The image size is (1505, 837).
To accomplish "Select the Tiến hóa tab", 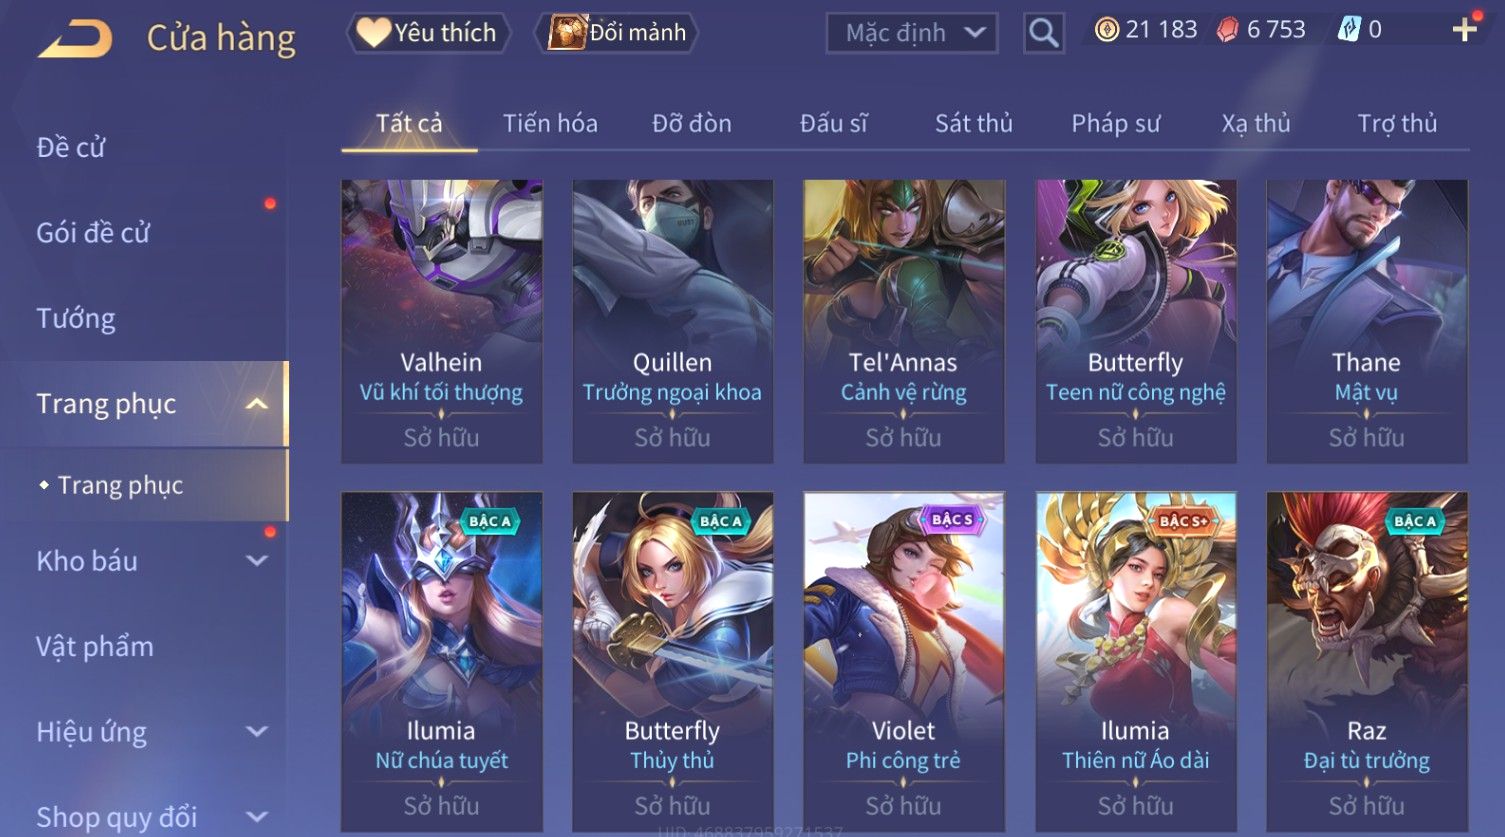I will click(550, 123).
